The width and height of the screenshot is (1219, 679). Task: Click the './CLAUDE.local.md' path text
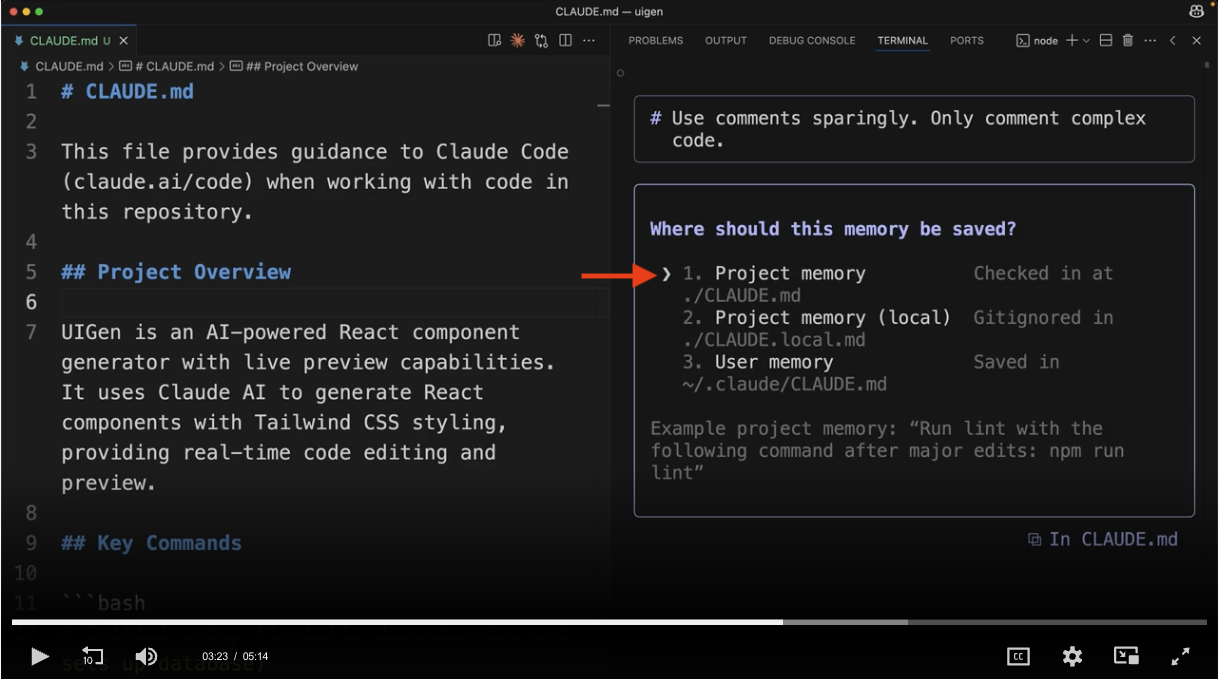click(774, 339)
